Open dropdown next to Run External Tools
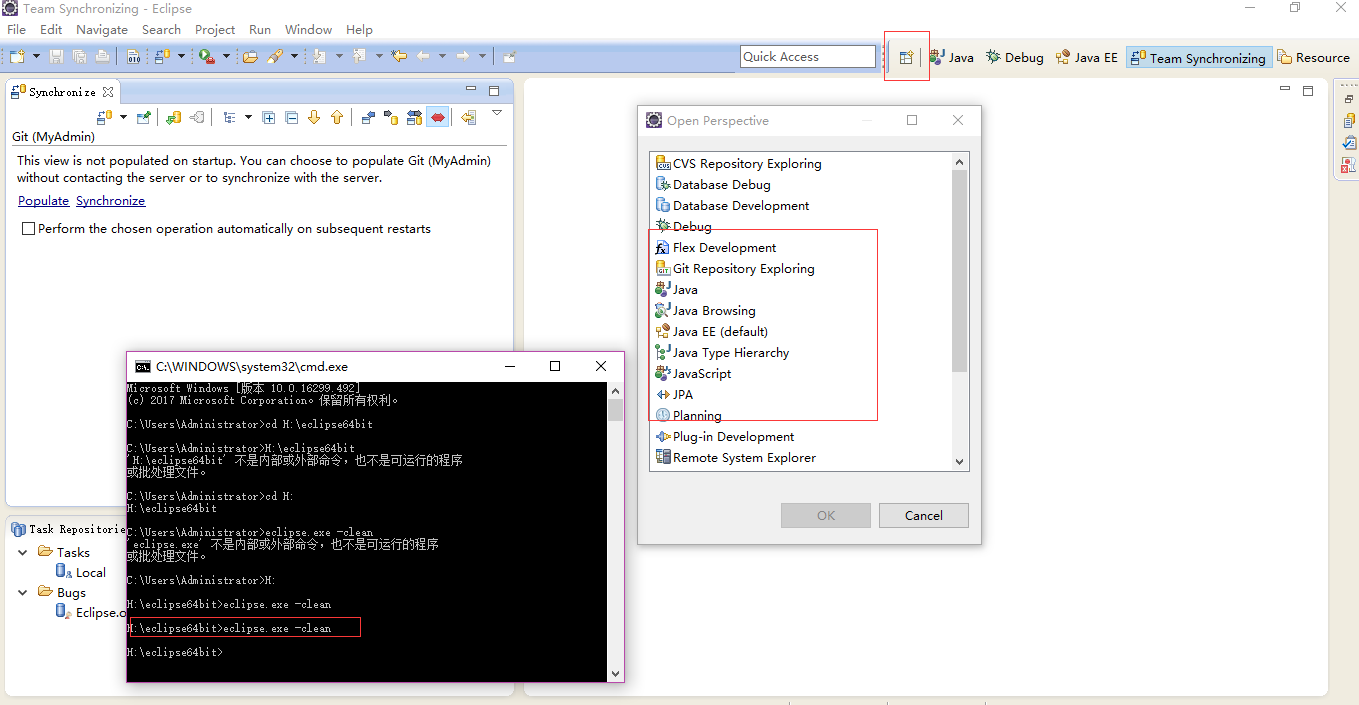The height and width of the screenshot is (705, 1359). (226, 57)
